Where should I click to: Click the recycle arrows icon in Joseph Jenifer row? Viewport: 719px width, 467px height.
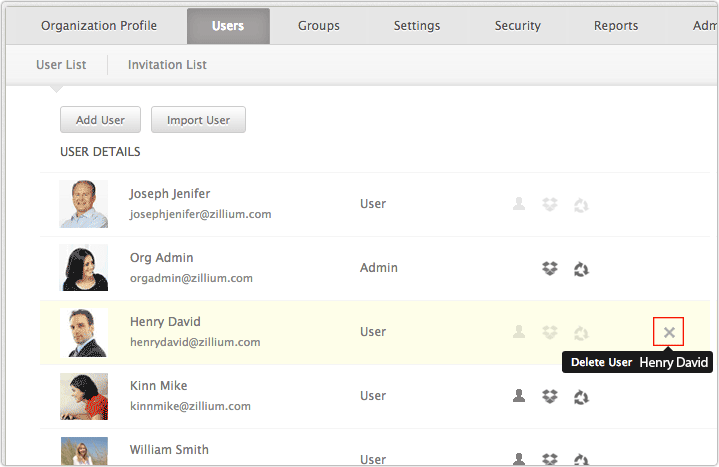click(x=581, y=205)
